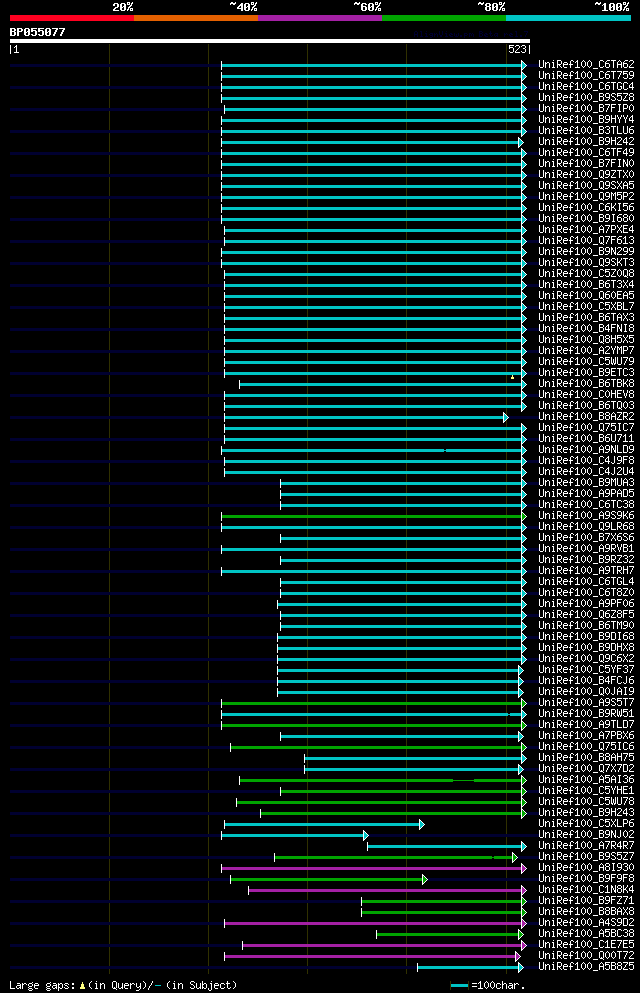Open hit UniRef100_B9HYY4
This screenshot has width=640, height=993.
pyautogui.click(x=586, y=120)
